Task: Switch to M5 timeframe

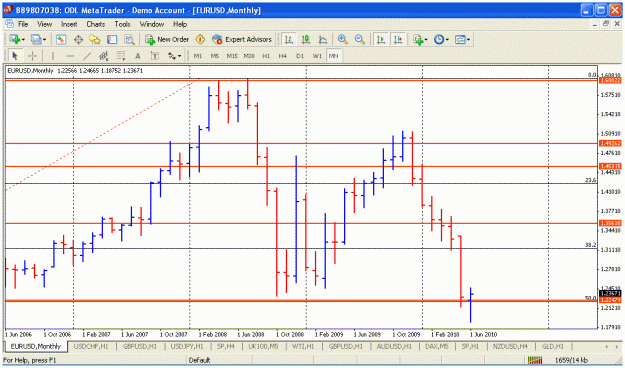Action: click(x=215, y=56)
